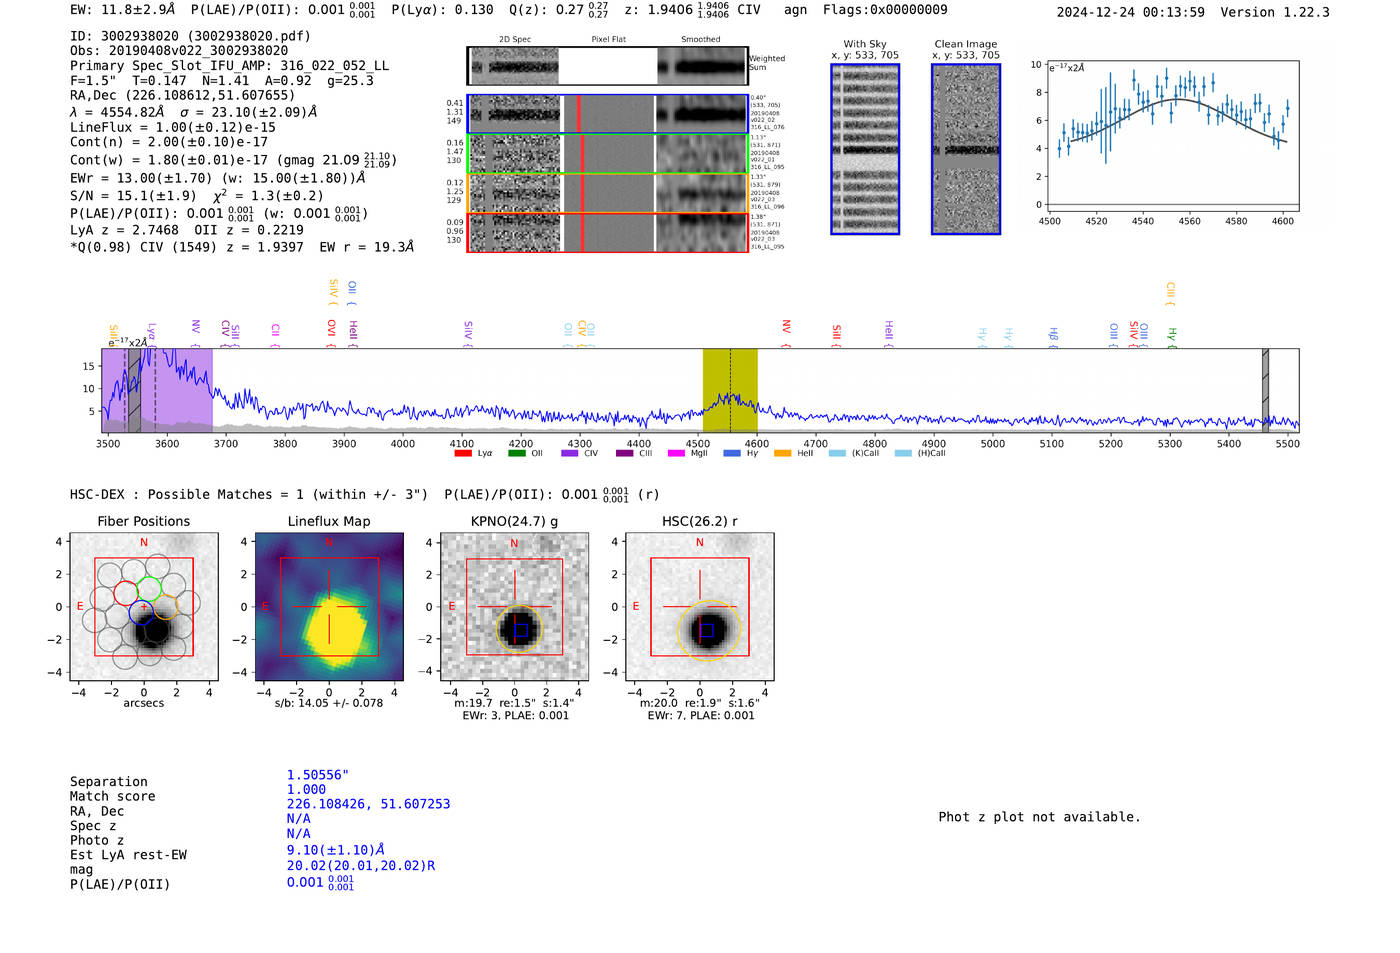The height and width of the screenshot is (953, 1400).
Task: Click the blue square marker in KPNO image
Action: tap(520, 630)
